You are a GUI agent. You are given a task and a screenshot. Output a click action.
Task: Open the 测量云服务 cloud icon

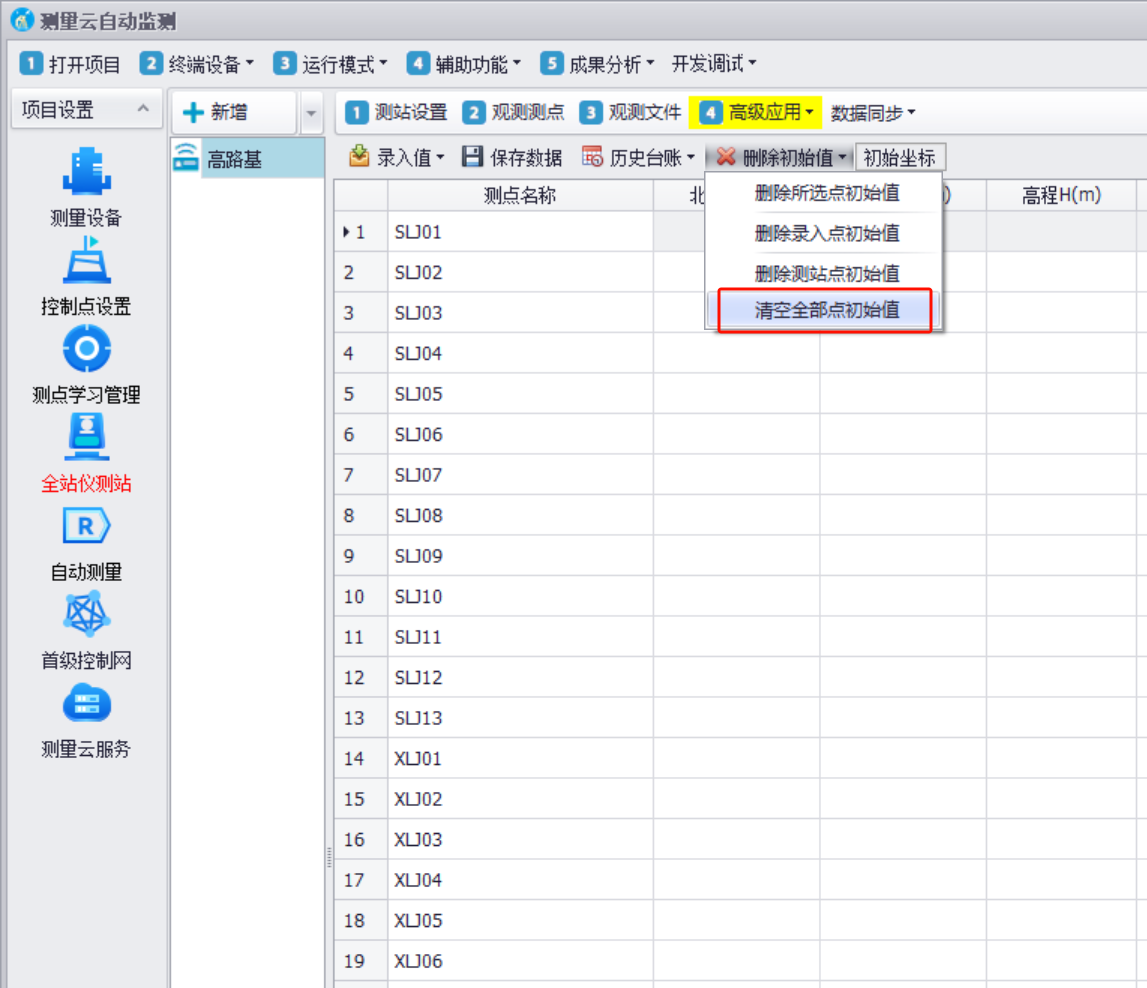85,703
